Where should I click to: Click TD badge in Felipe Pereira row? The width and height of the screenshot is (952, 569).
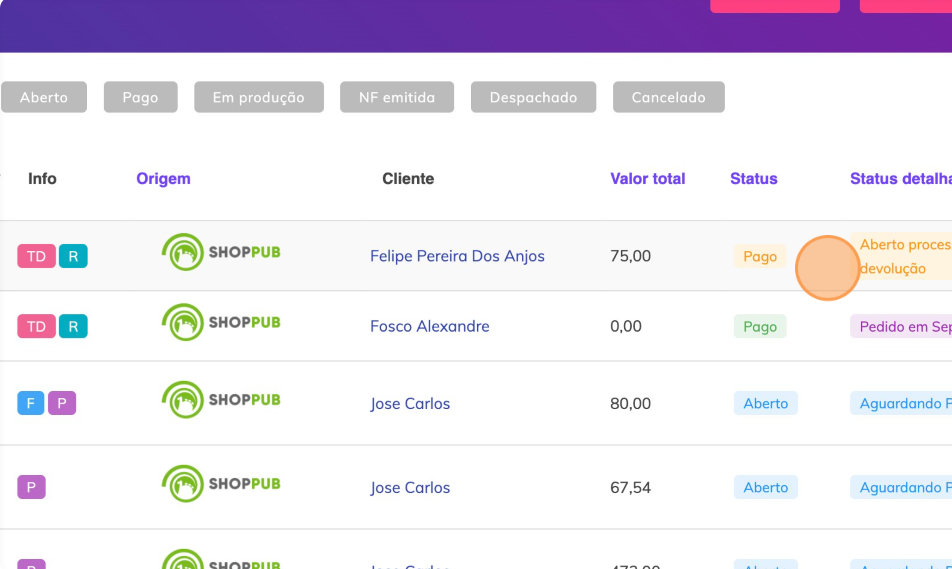36,256
